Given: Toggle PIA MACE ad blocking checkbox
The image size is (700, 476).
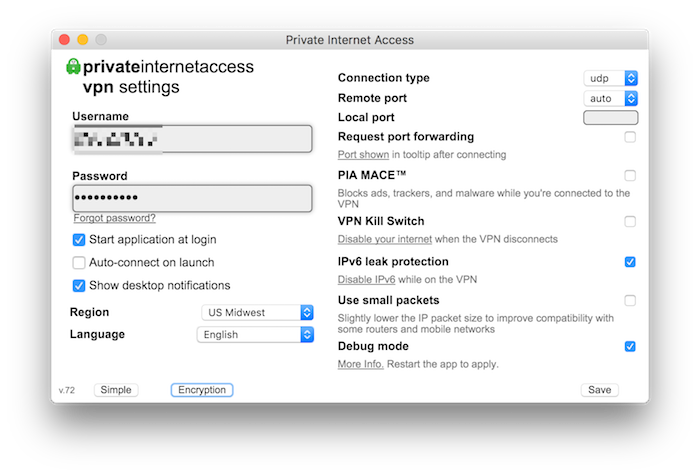Looking at the screenshot, I should point(630,176).
